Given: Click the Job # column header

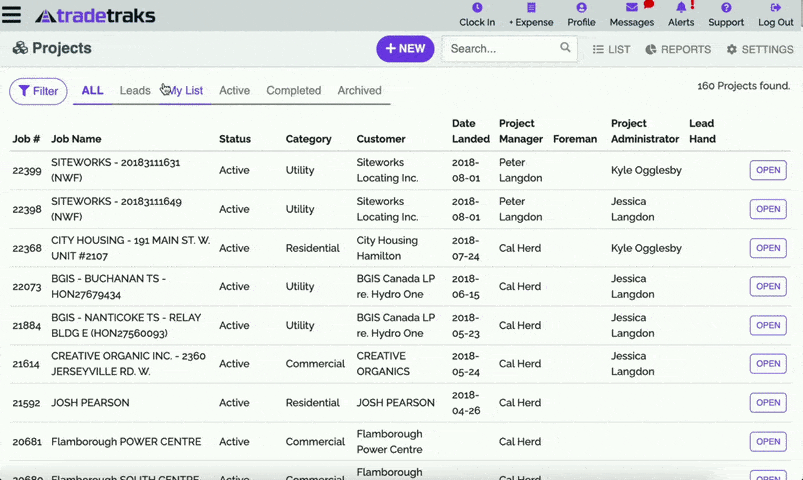Looking at the screenshot, I should (x=26, y=139).
